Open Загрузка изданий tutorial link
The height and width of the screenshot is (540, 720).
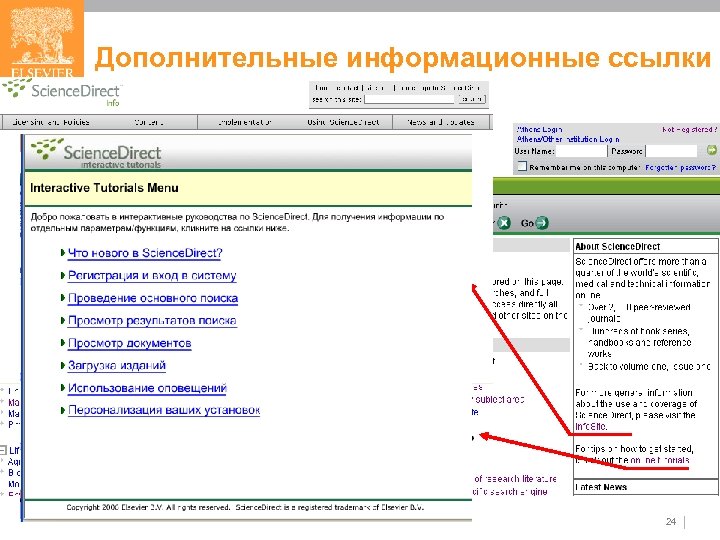coord(117,366)
